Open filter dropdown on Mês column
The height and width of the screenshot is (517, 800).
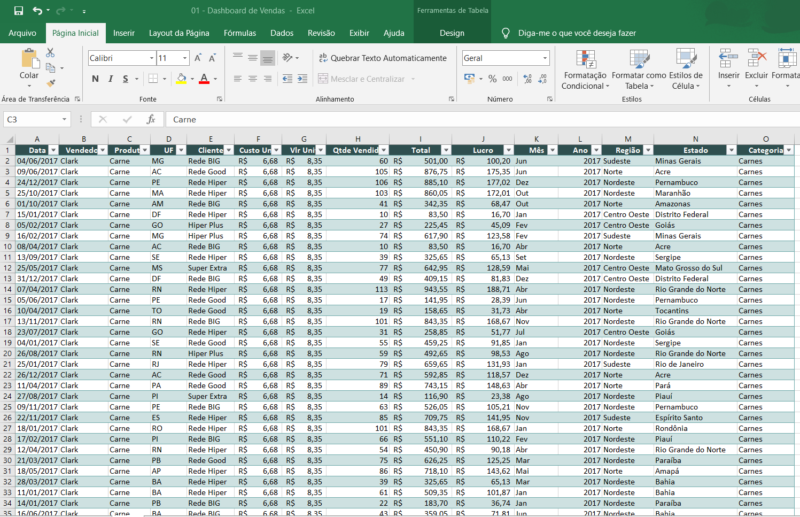553,150
